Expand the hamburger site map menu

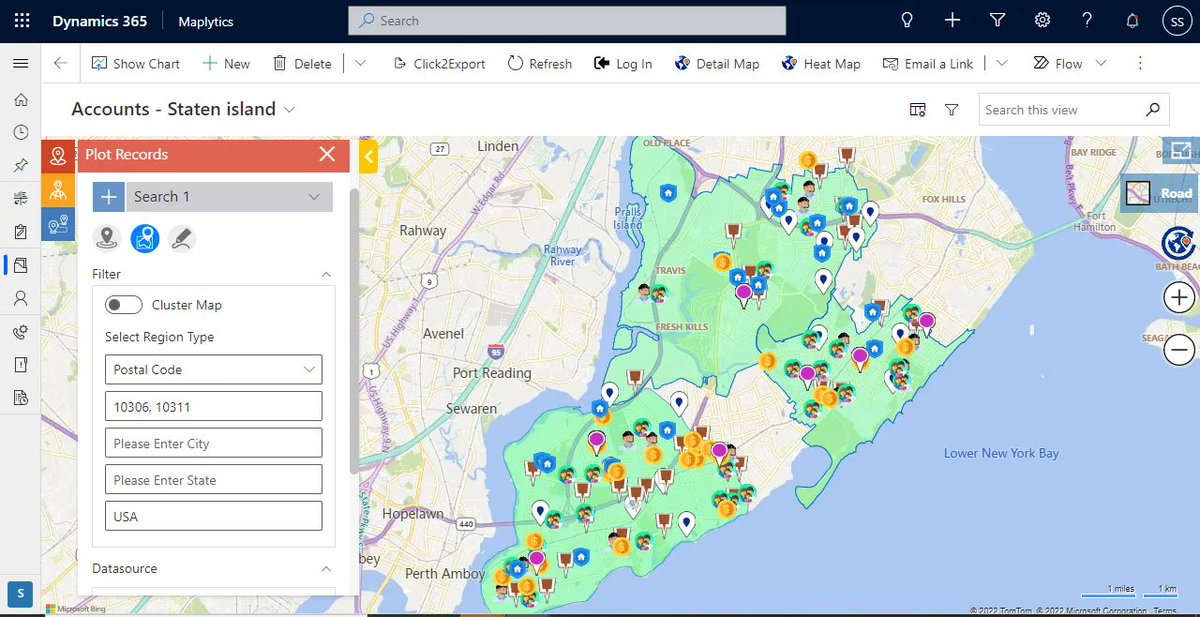[x=20, y=63]
